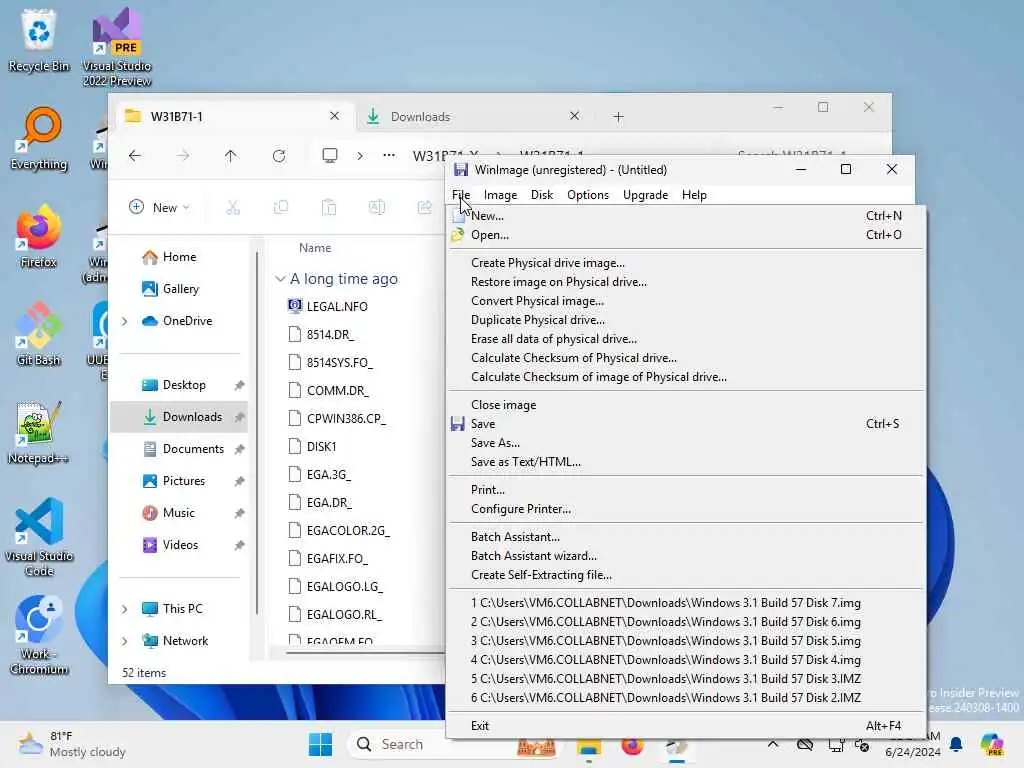
Task: Open the Disk menu in WinImage
Action: [541, 195]
